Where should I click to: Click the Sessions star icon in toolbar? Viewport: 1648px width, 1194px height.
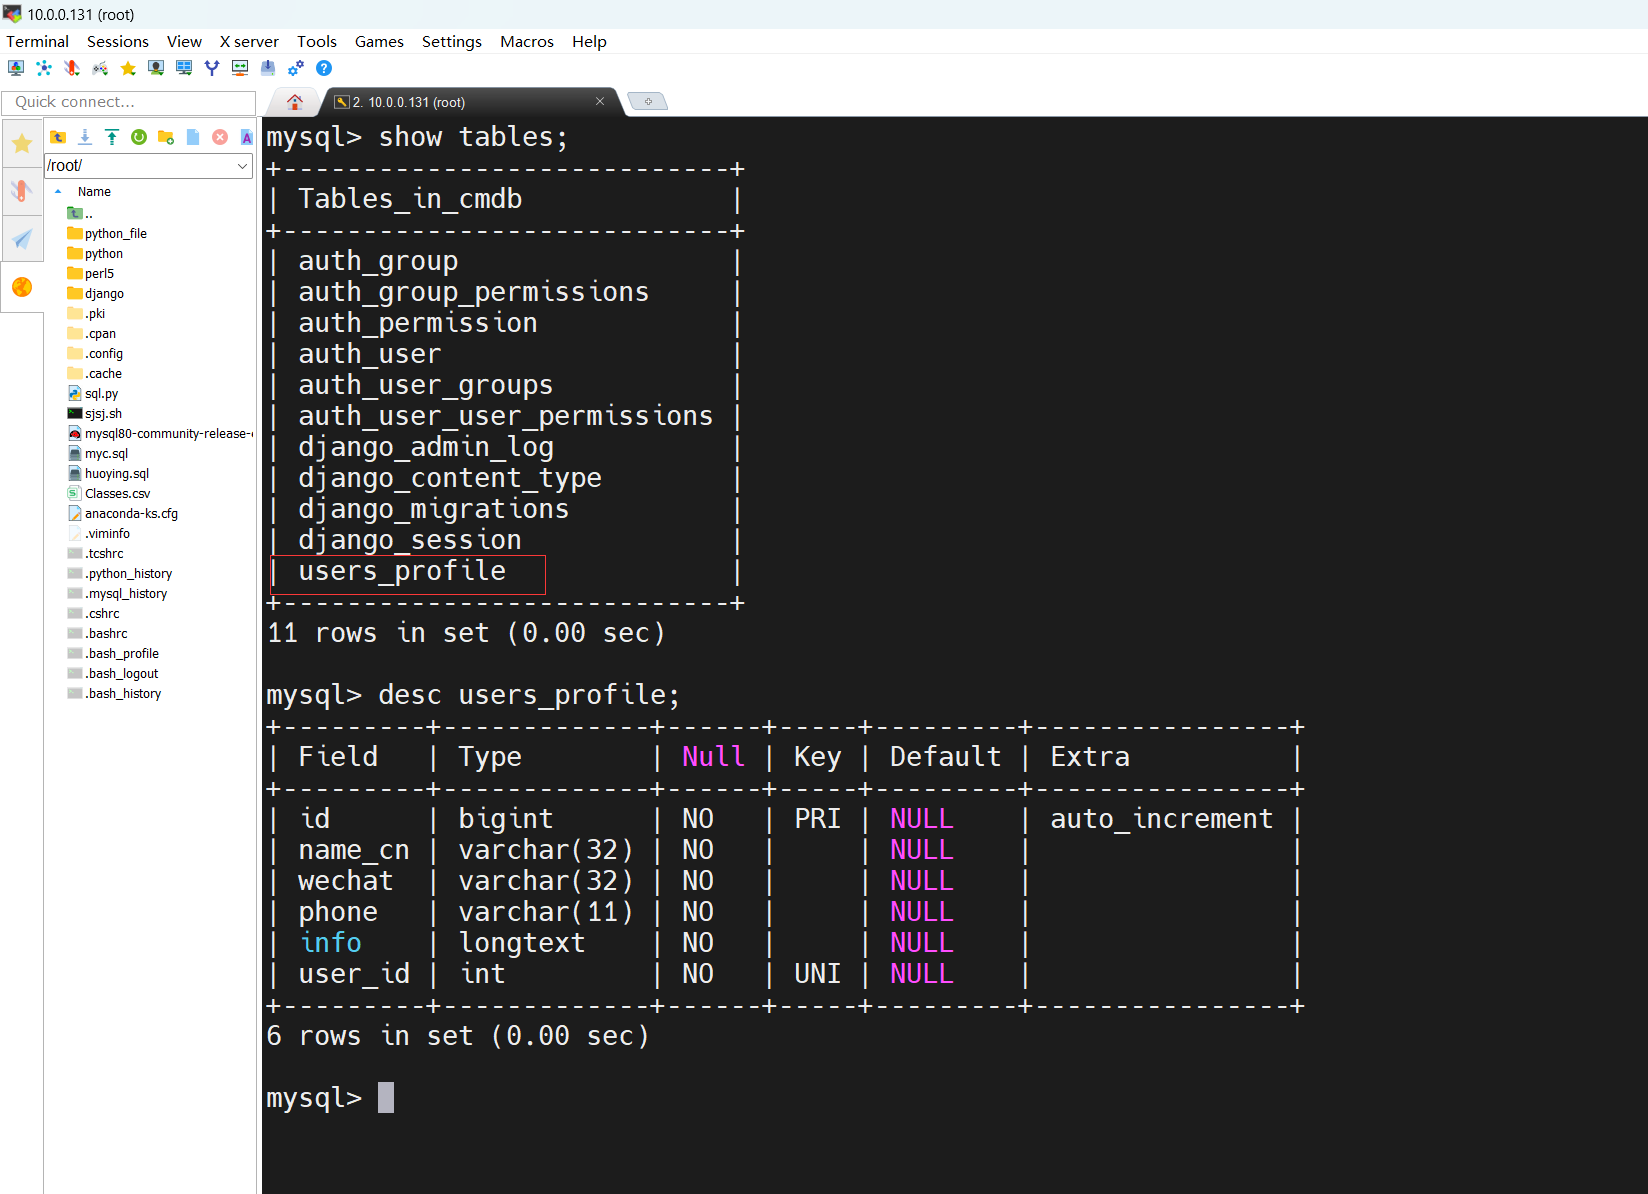coord(128,68)
